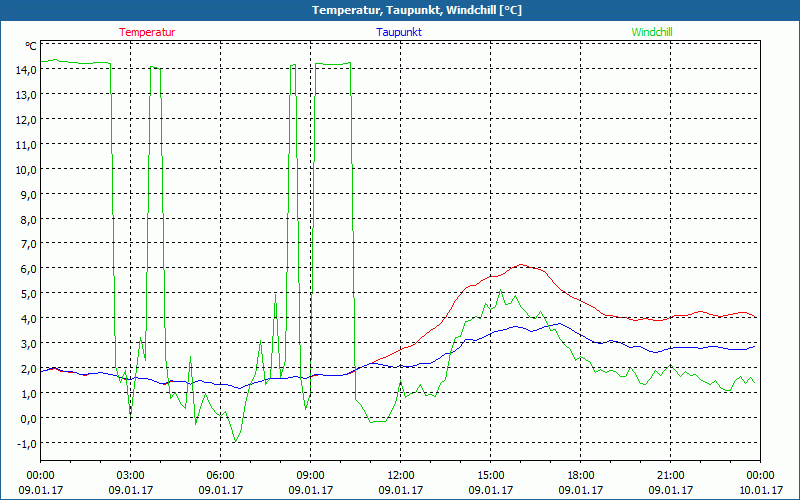Click the 11,0 y-axis value
800x500 pixels.
pyautogui.click(x=26, y=144)
